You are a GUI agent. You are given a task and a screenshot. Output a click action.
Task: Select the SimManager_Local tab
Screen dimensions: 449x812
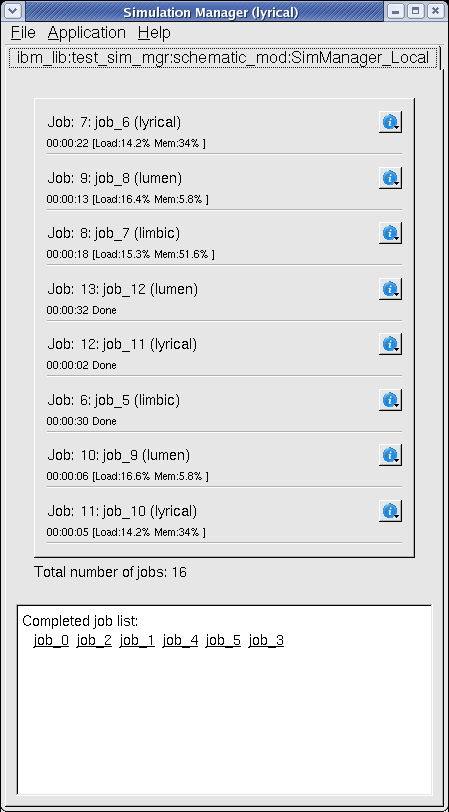tap(223, 57)
